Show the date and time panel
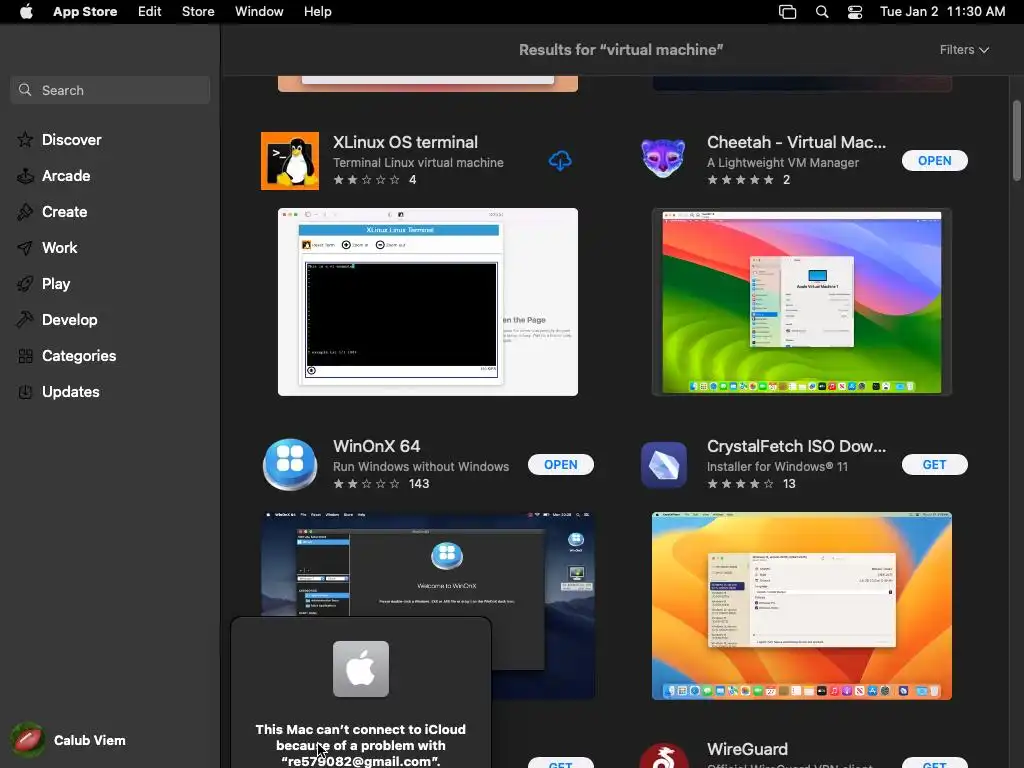 coord(942,12)
